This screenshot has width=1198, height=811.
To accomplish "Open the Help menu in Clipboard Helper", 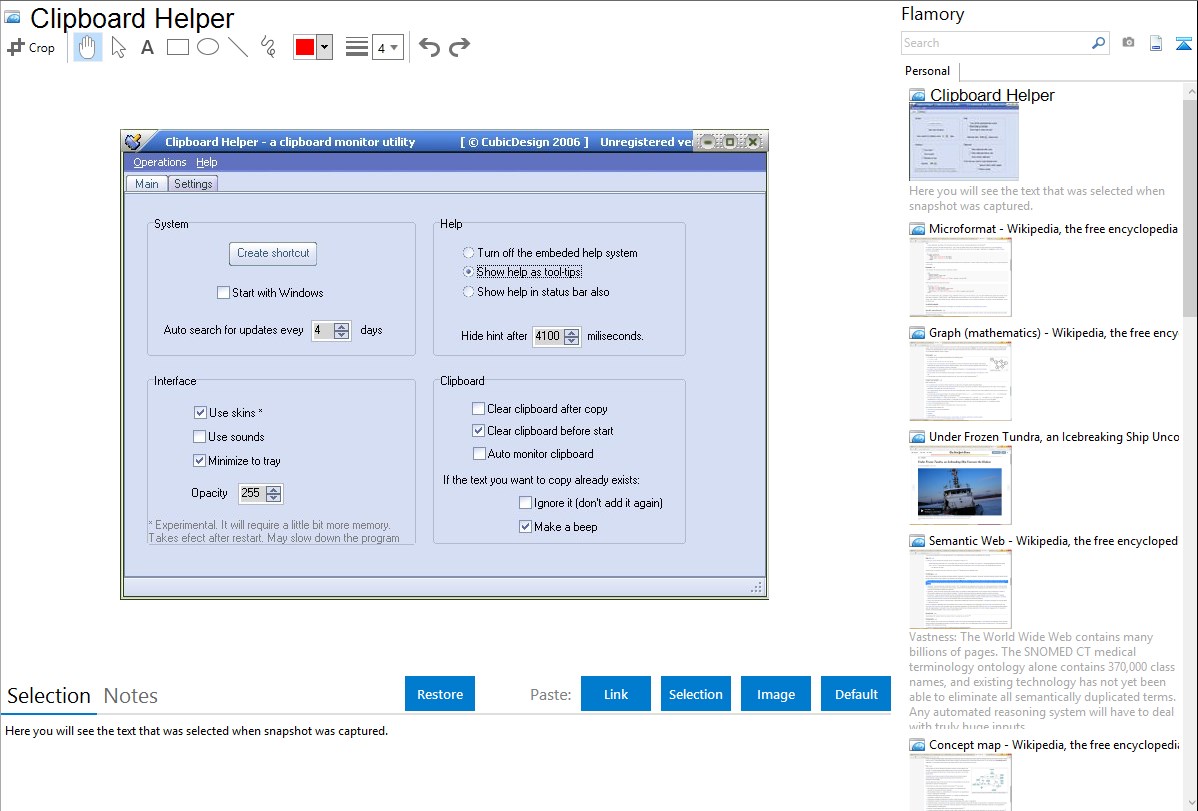I will [x=206, y=162].
